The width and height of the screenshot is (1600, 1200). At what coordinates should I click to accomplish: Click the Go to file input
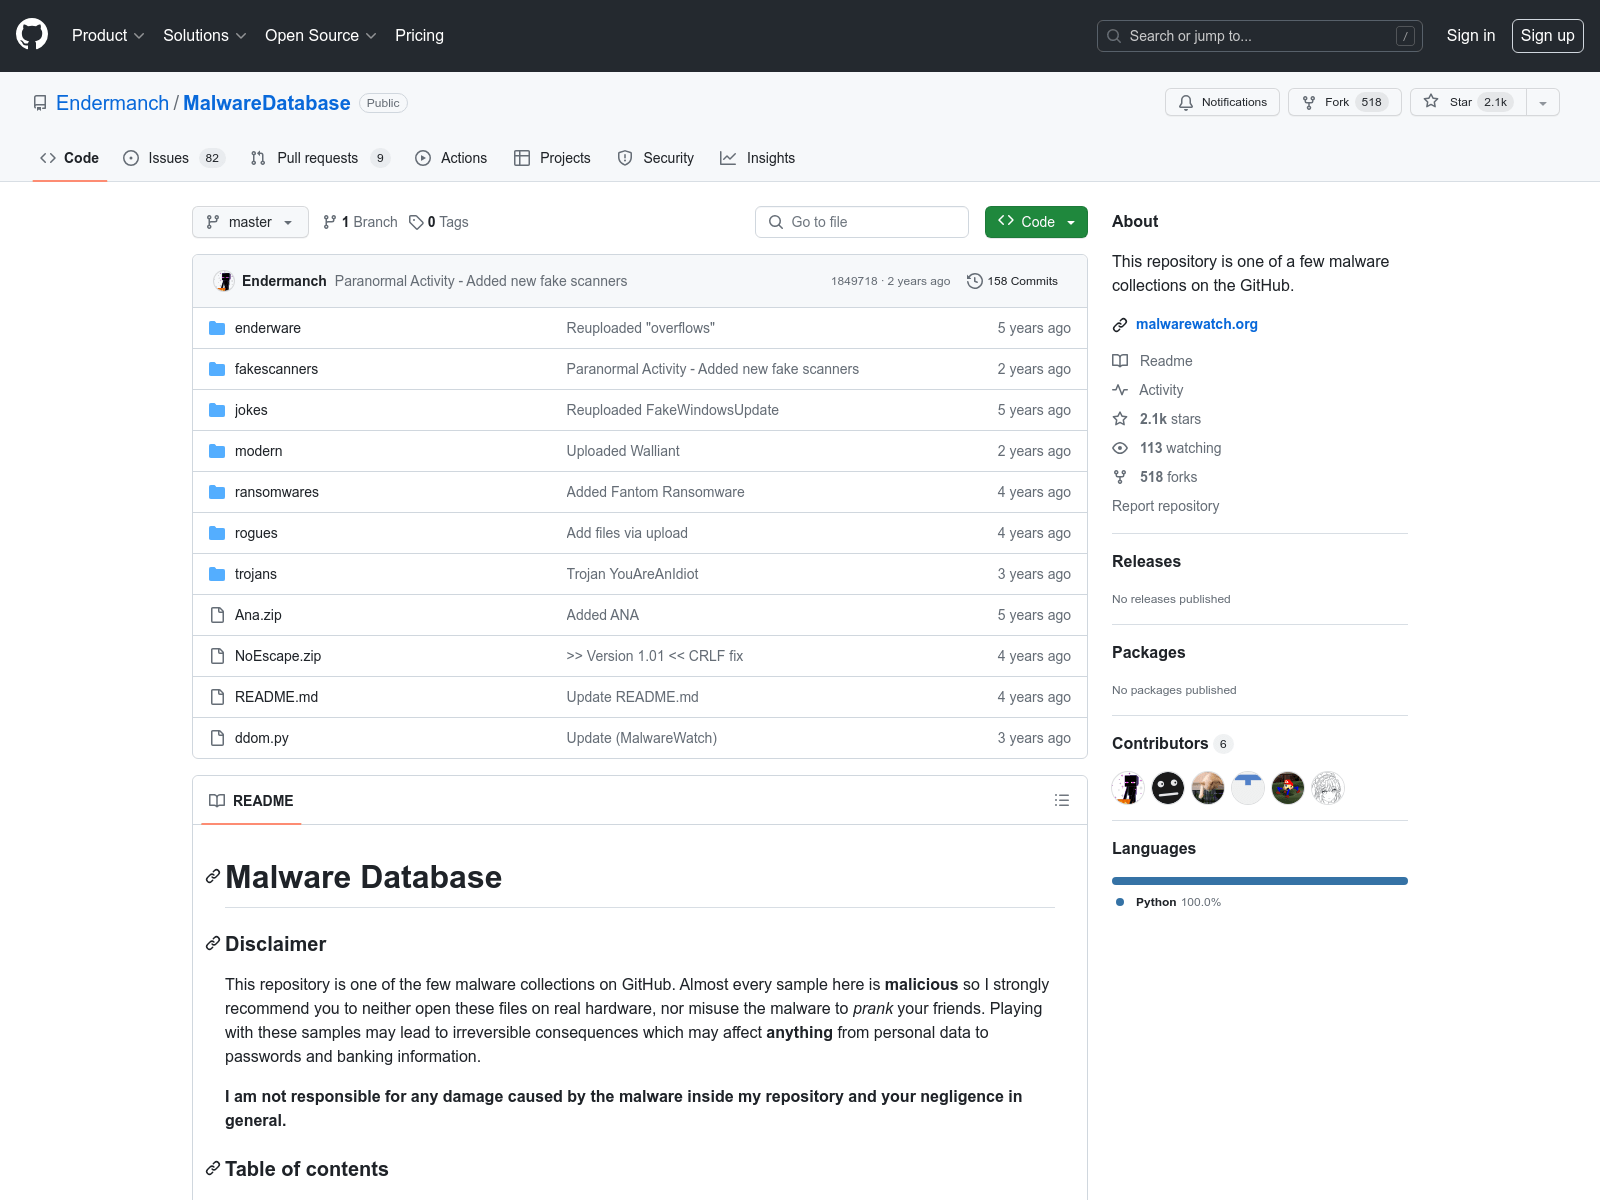coord(862,222)
